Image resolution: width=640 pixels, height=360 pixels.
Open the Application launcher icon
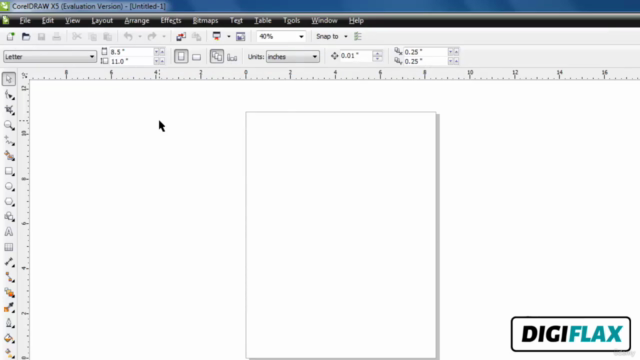click(217, 36)
